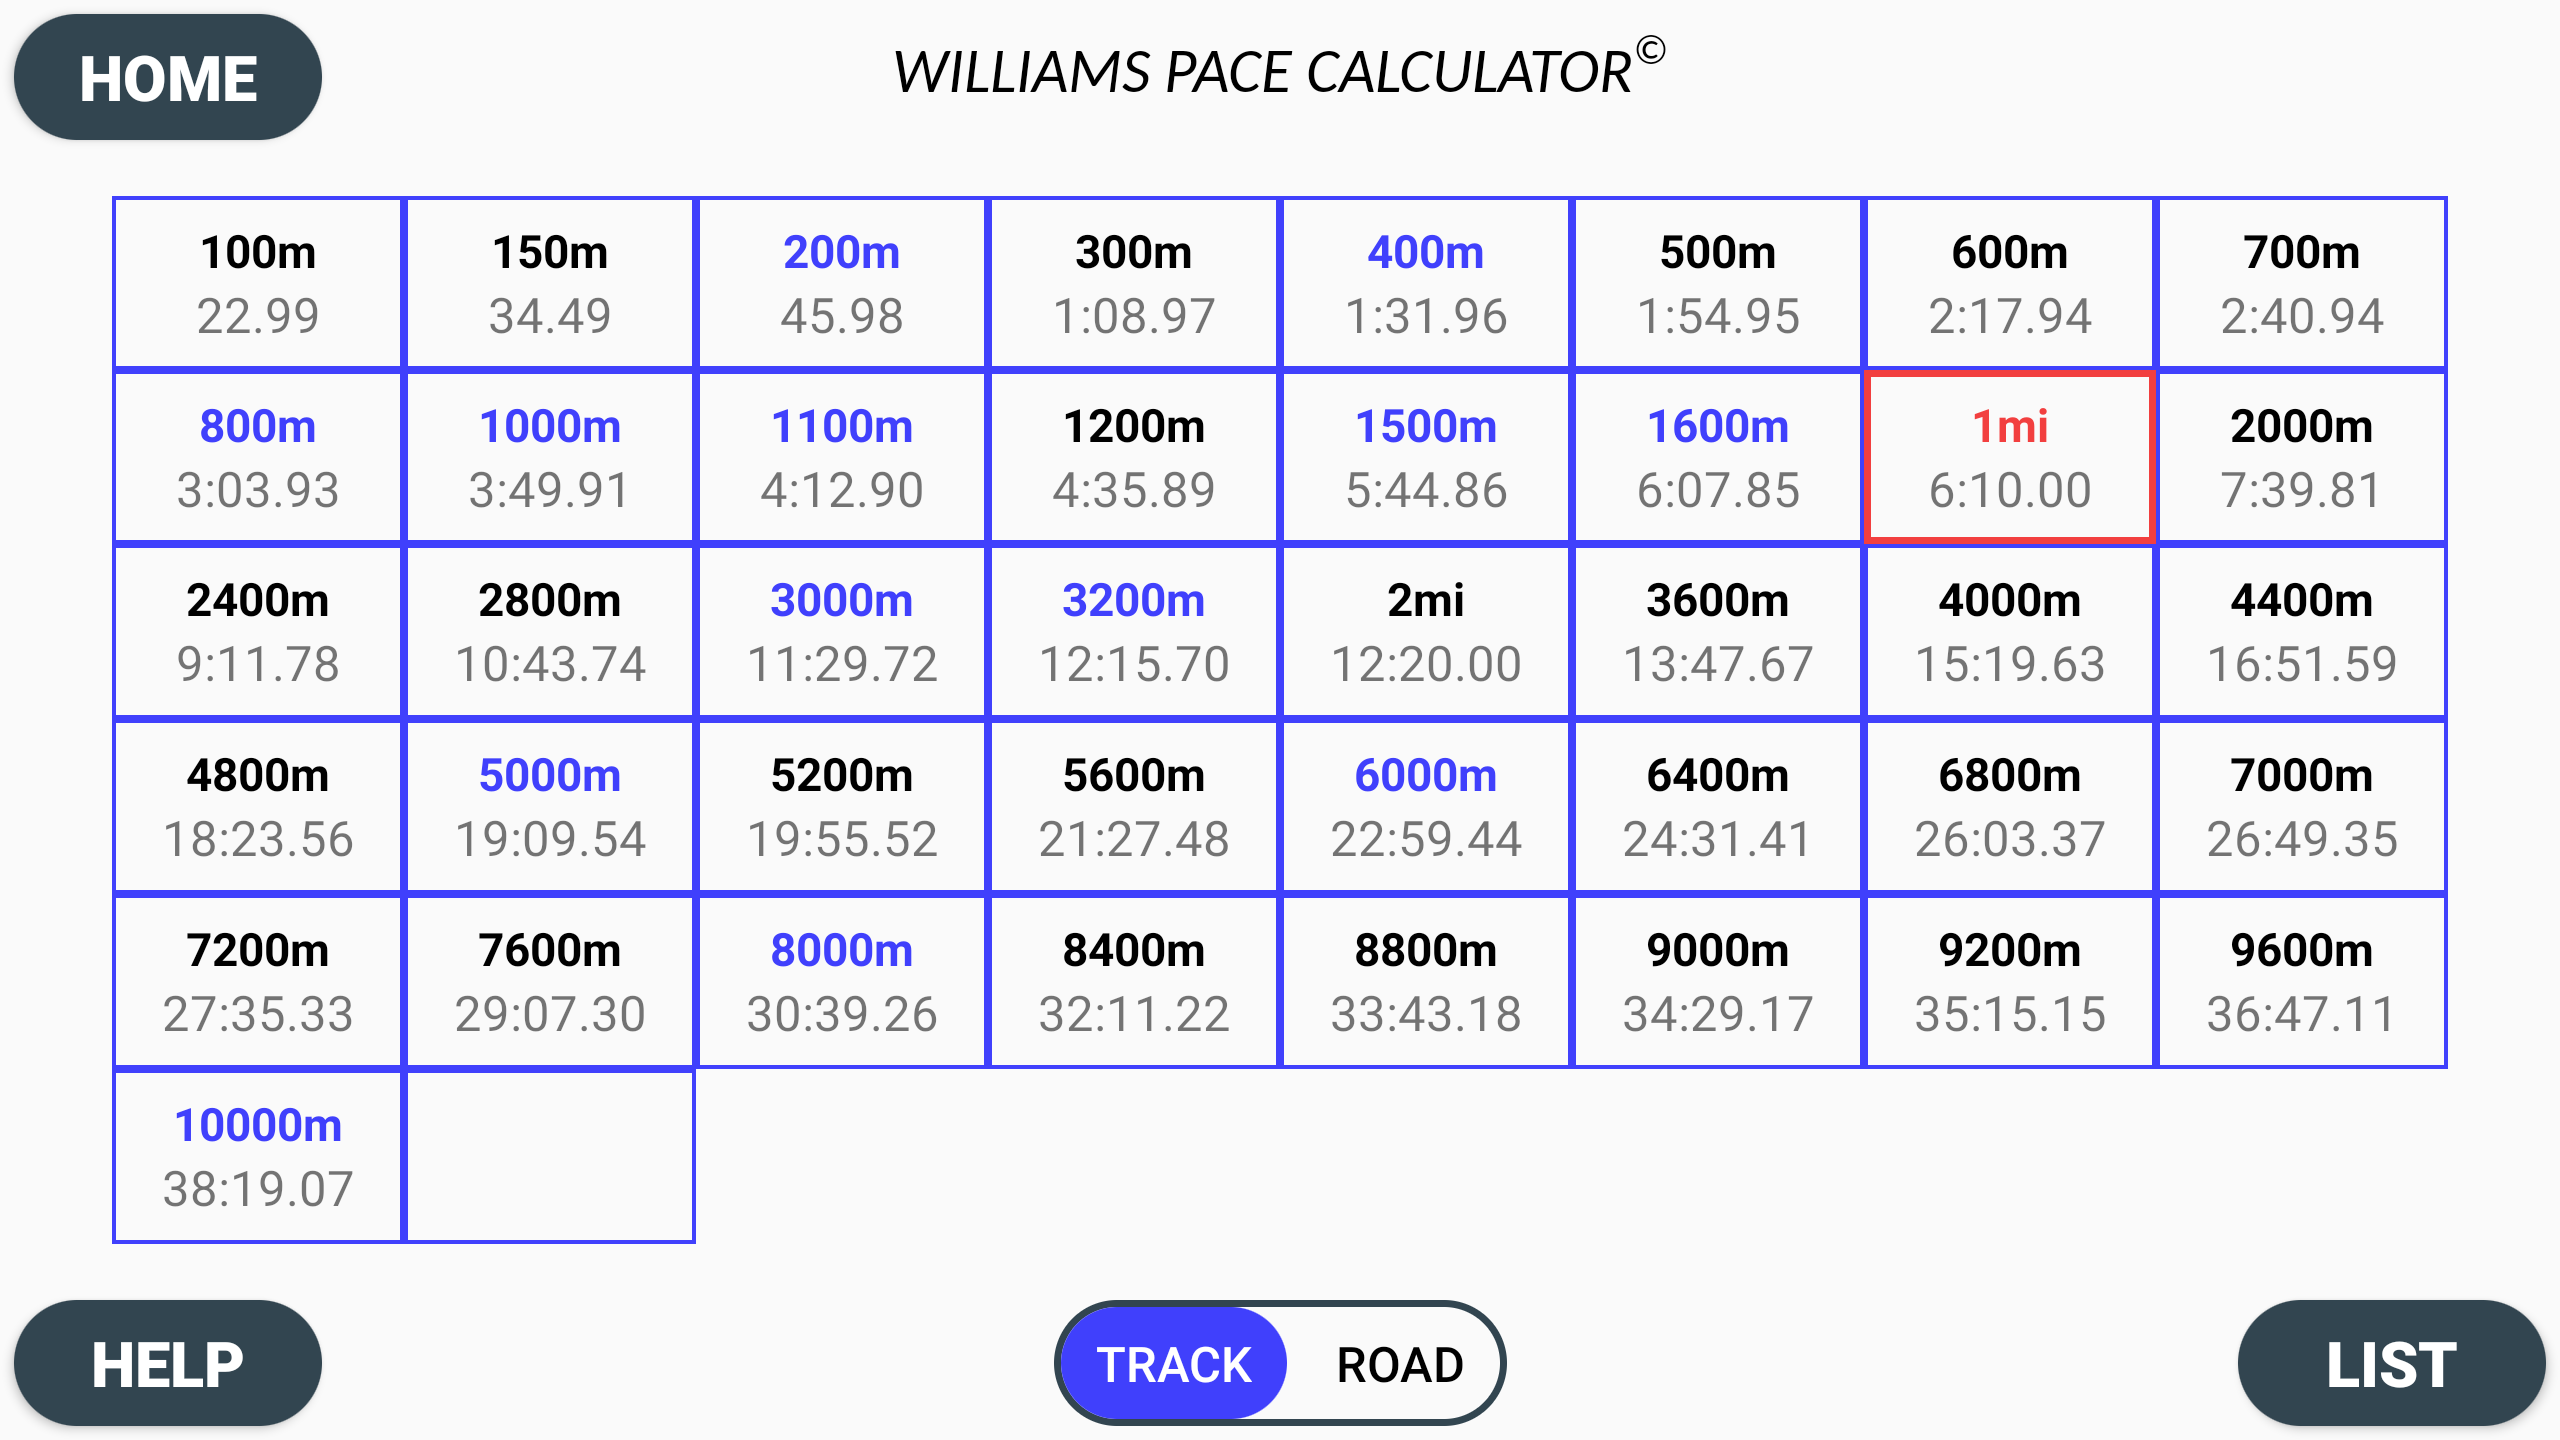Switch to ROAD mode
Screen dimensions: 2560x1440
pos(1397,1362)
